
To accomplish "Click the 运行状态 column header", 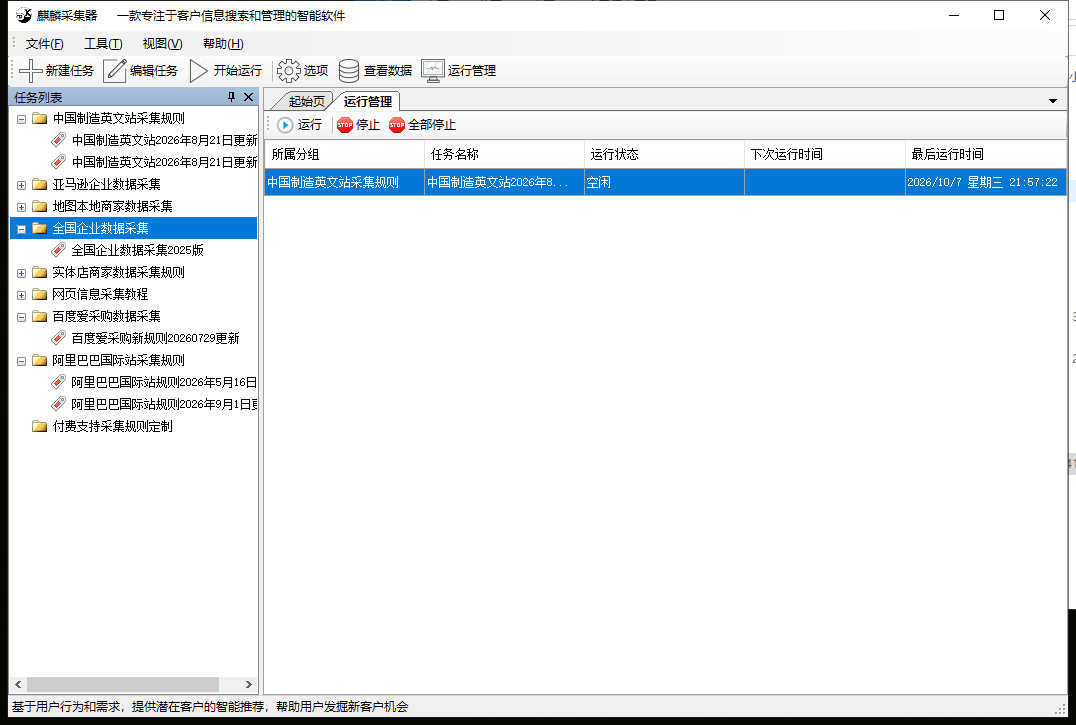I will coord(664,154).
